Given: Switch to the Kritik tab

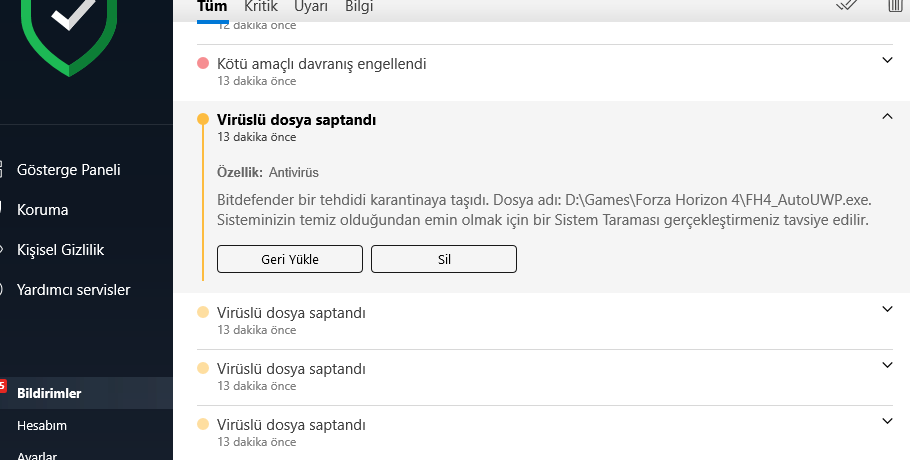Looking at the screenshot, I should tap(261, 6).
